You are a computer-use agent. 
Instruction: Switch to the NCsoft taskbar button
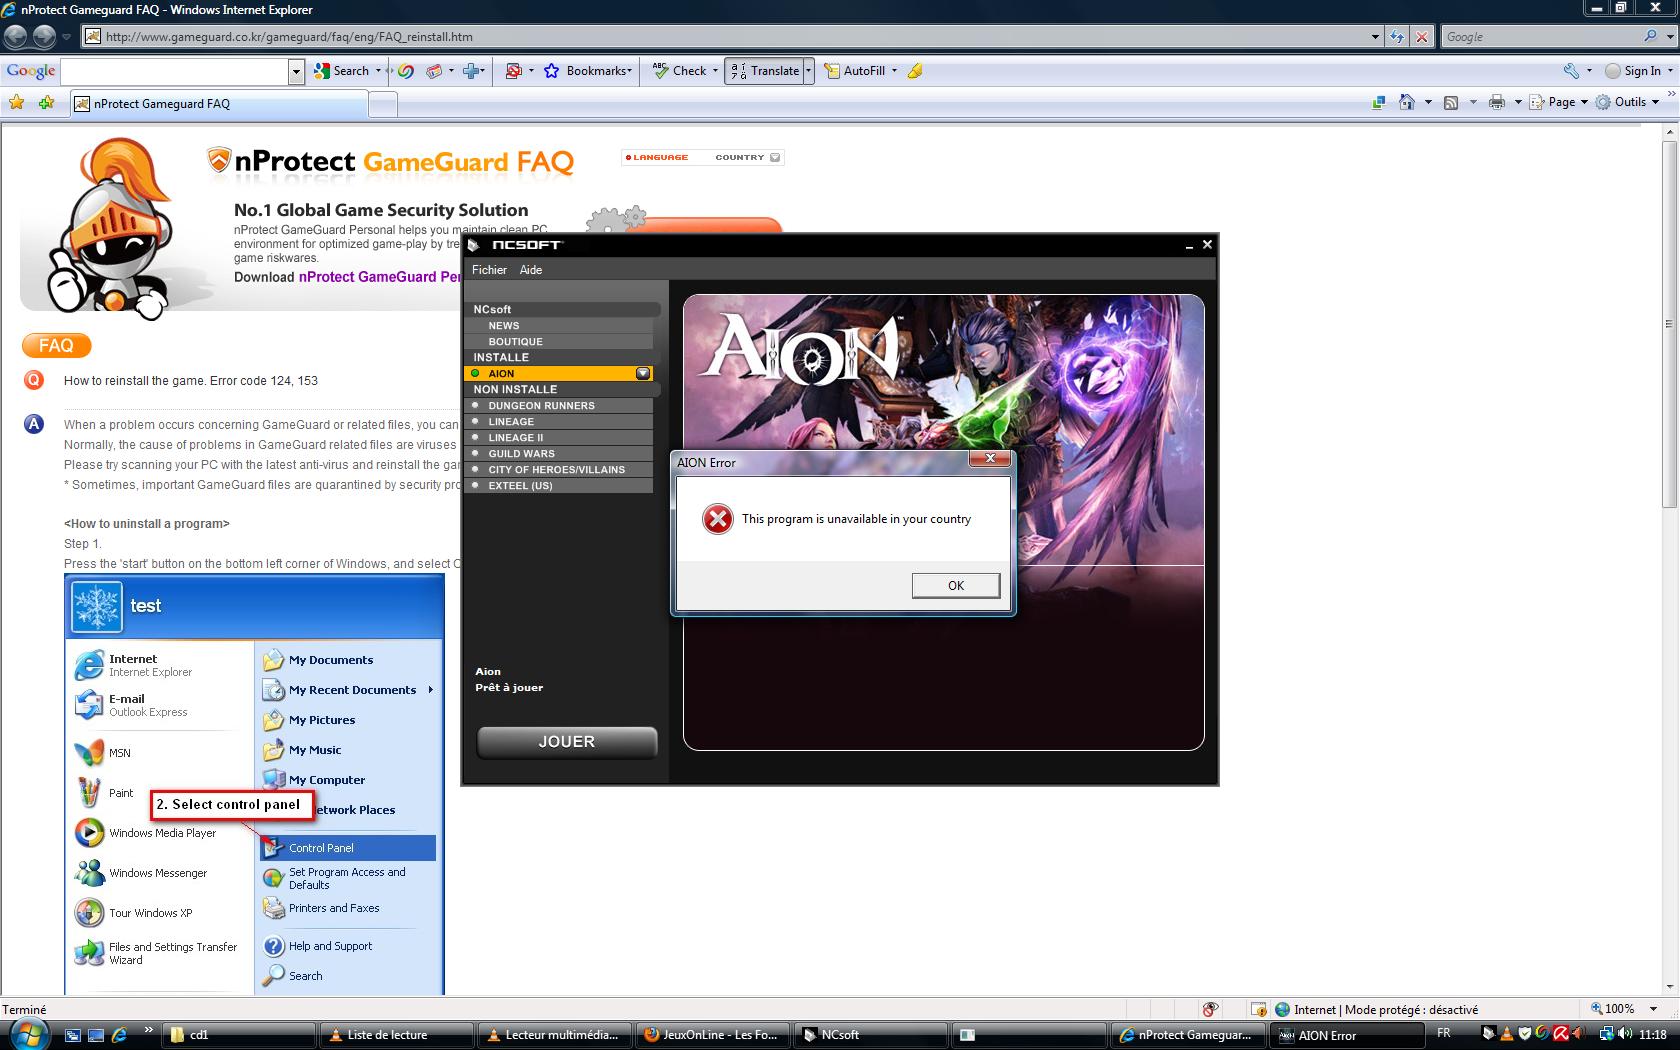tap(870, 1035)
